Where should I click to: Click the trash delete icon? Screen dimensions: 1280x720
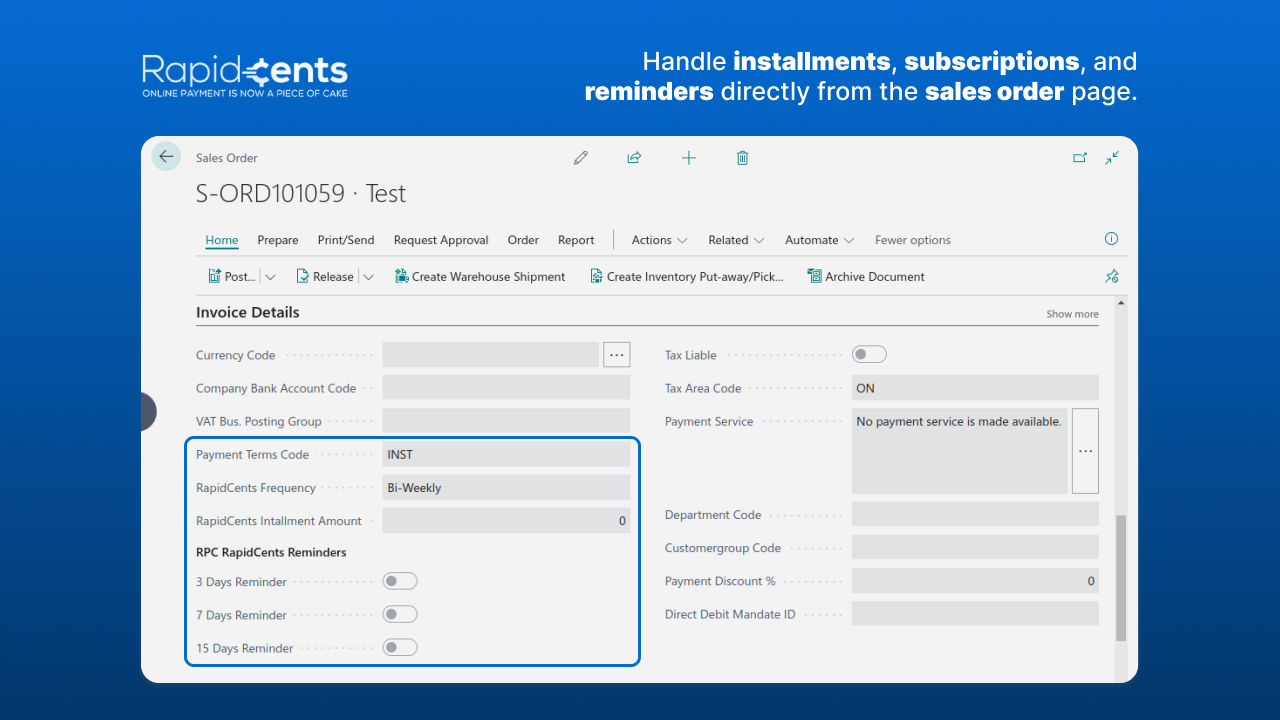pyautogui.click(x=742, y=158)
